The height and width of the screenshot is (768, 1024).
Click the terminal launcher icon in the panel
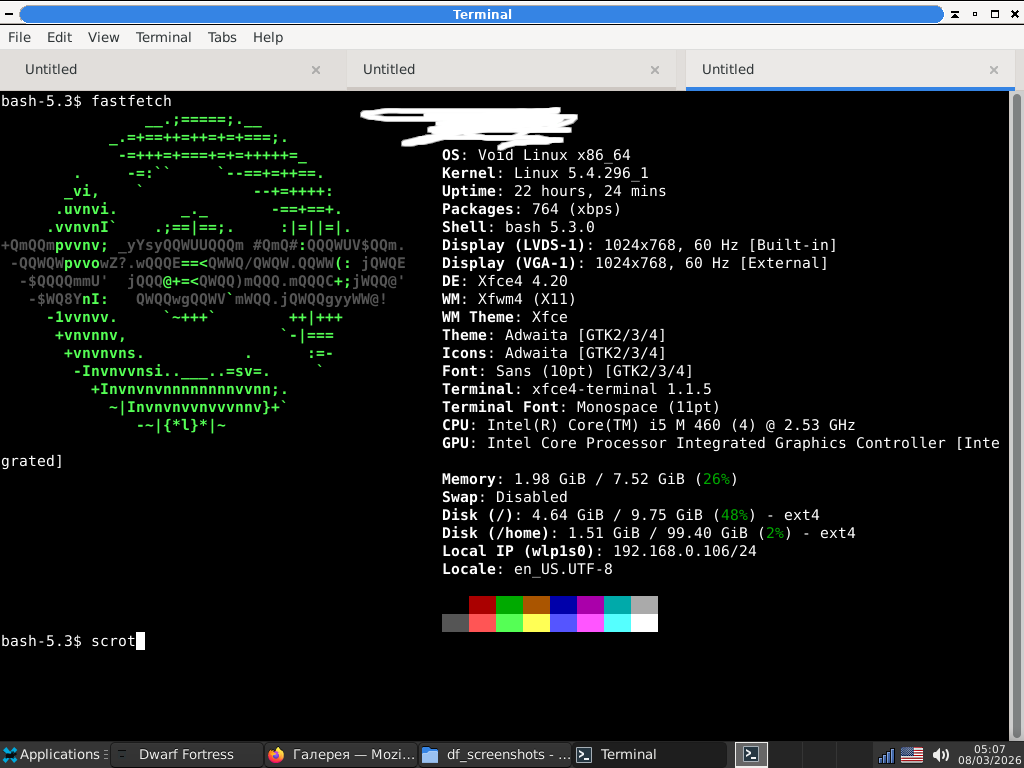click(x=751, y=755)
